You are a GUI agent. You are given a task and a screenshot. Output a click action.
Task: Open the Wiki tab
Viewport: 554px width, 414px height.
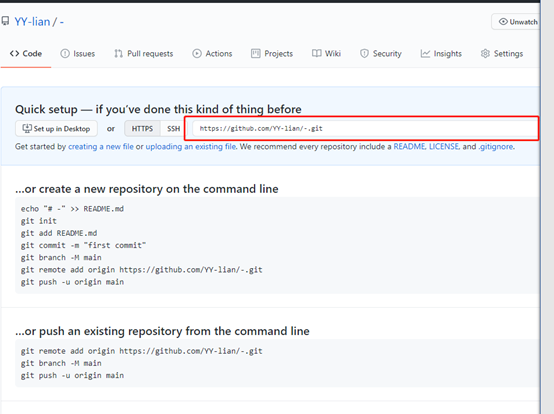pos(326,54)
